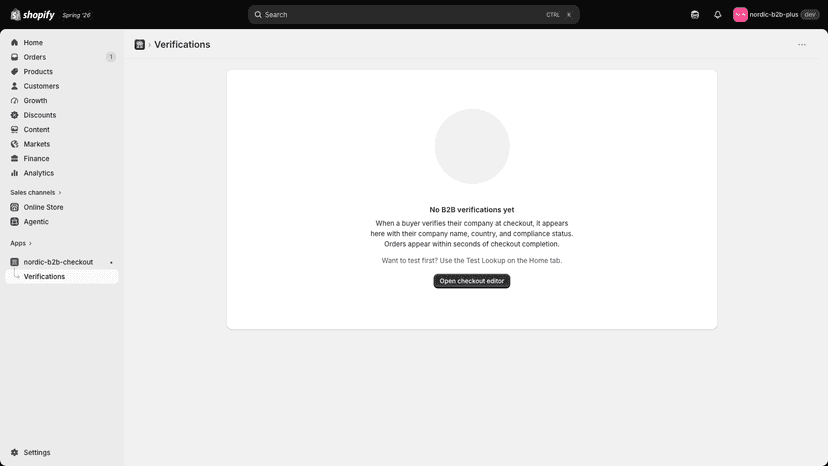
Task: Click the Orders inbox icon
Action: point(14,57)
